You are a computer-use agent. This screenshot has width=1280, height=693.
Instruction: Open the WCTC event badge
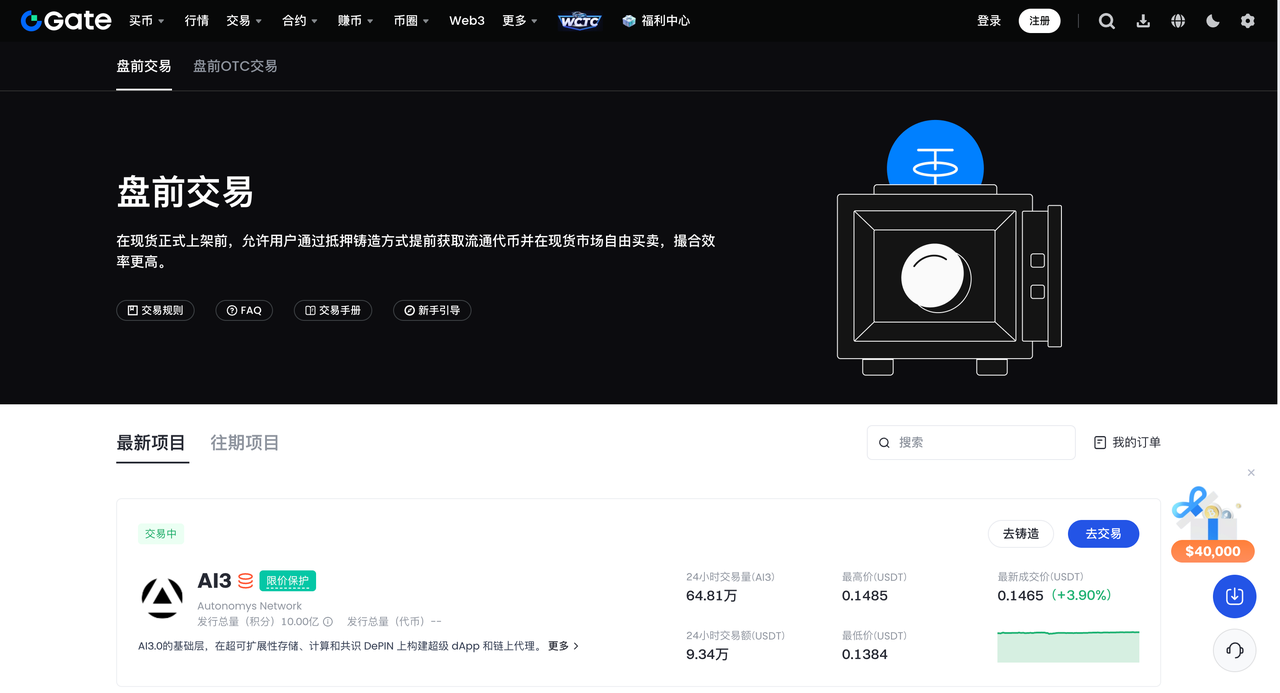tap(579, 21)
